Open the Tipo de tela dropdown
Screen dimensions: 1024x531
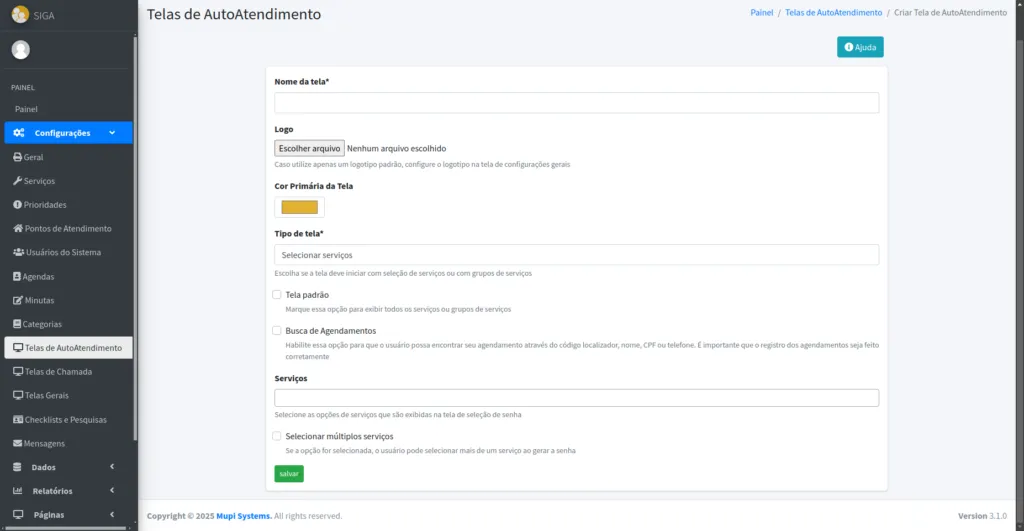[x=576, y=255]
